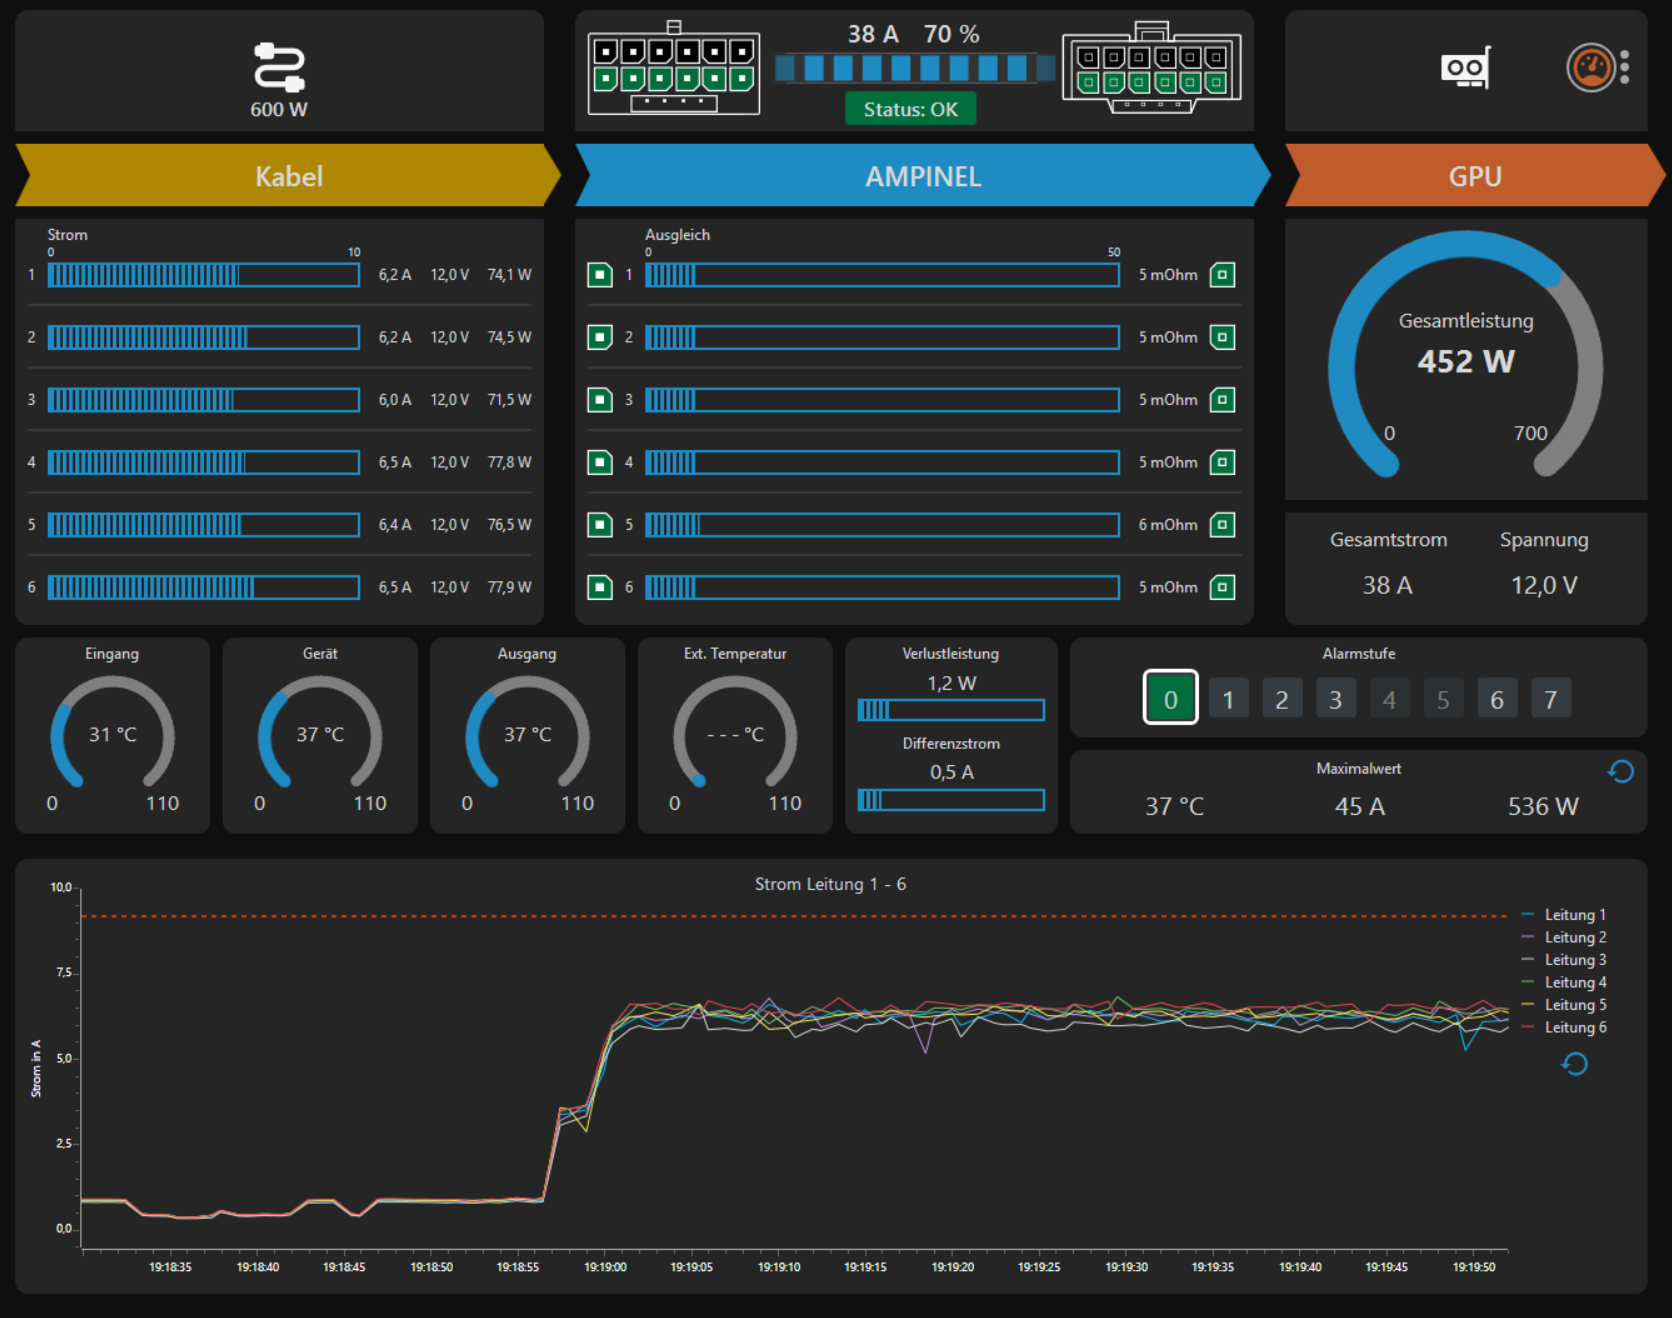1672x1318 pixels.
Task: Click the Maximalwert value 45 A
Action: pyautogui.click(x=1360, y=806)
